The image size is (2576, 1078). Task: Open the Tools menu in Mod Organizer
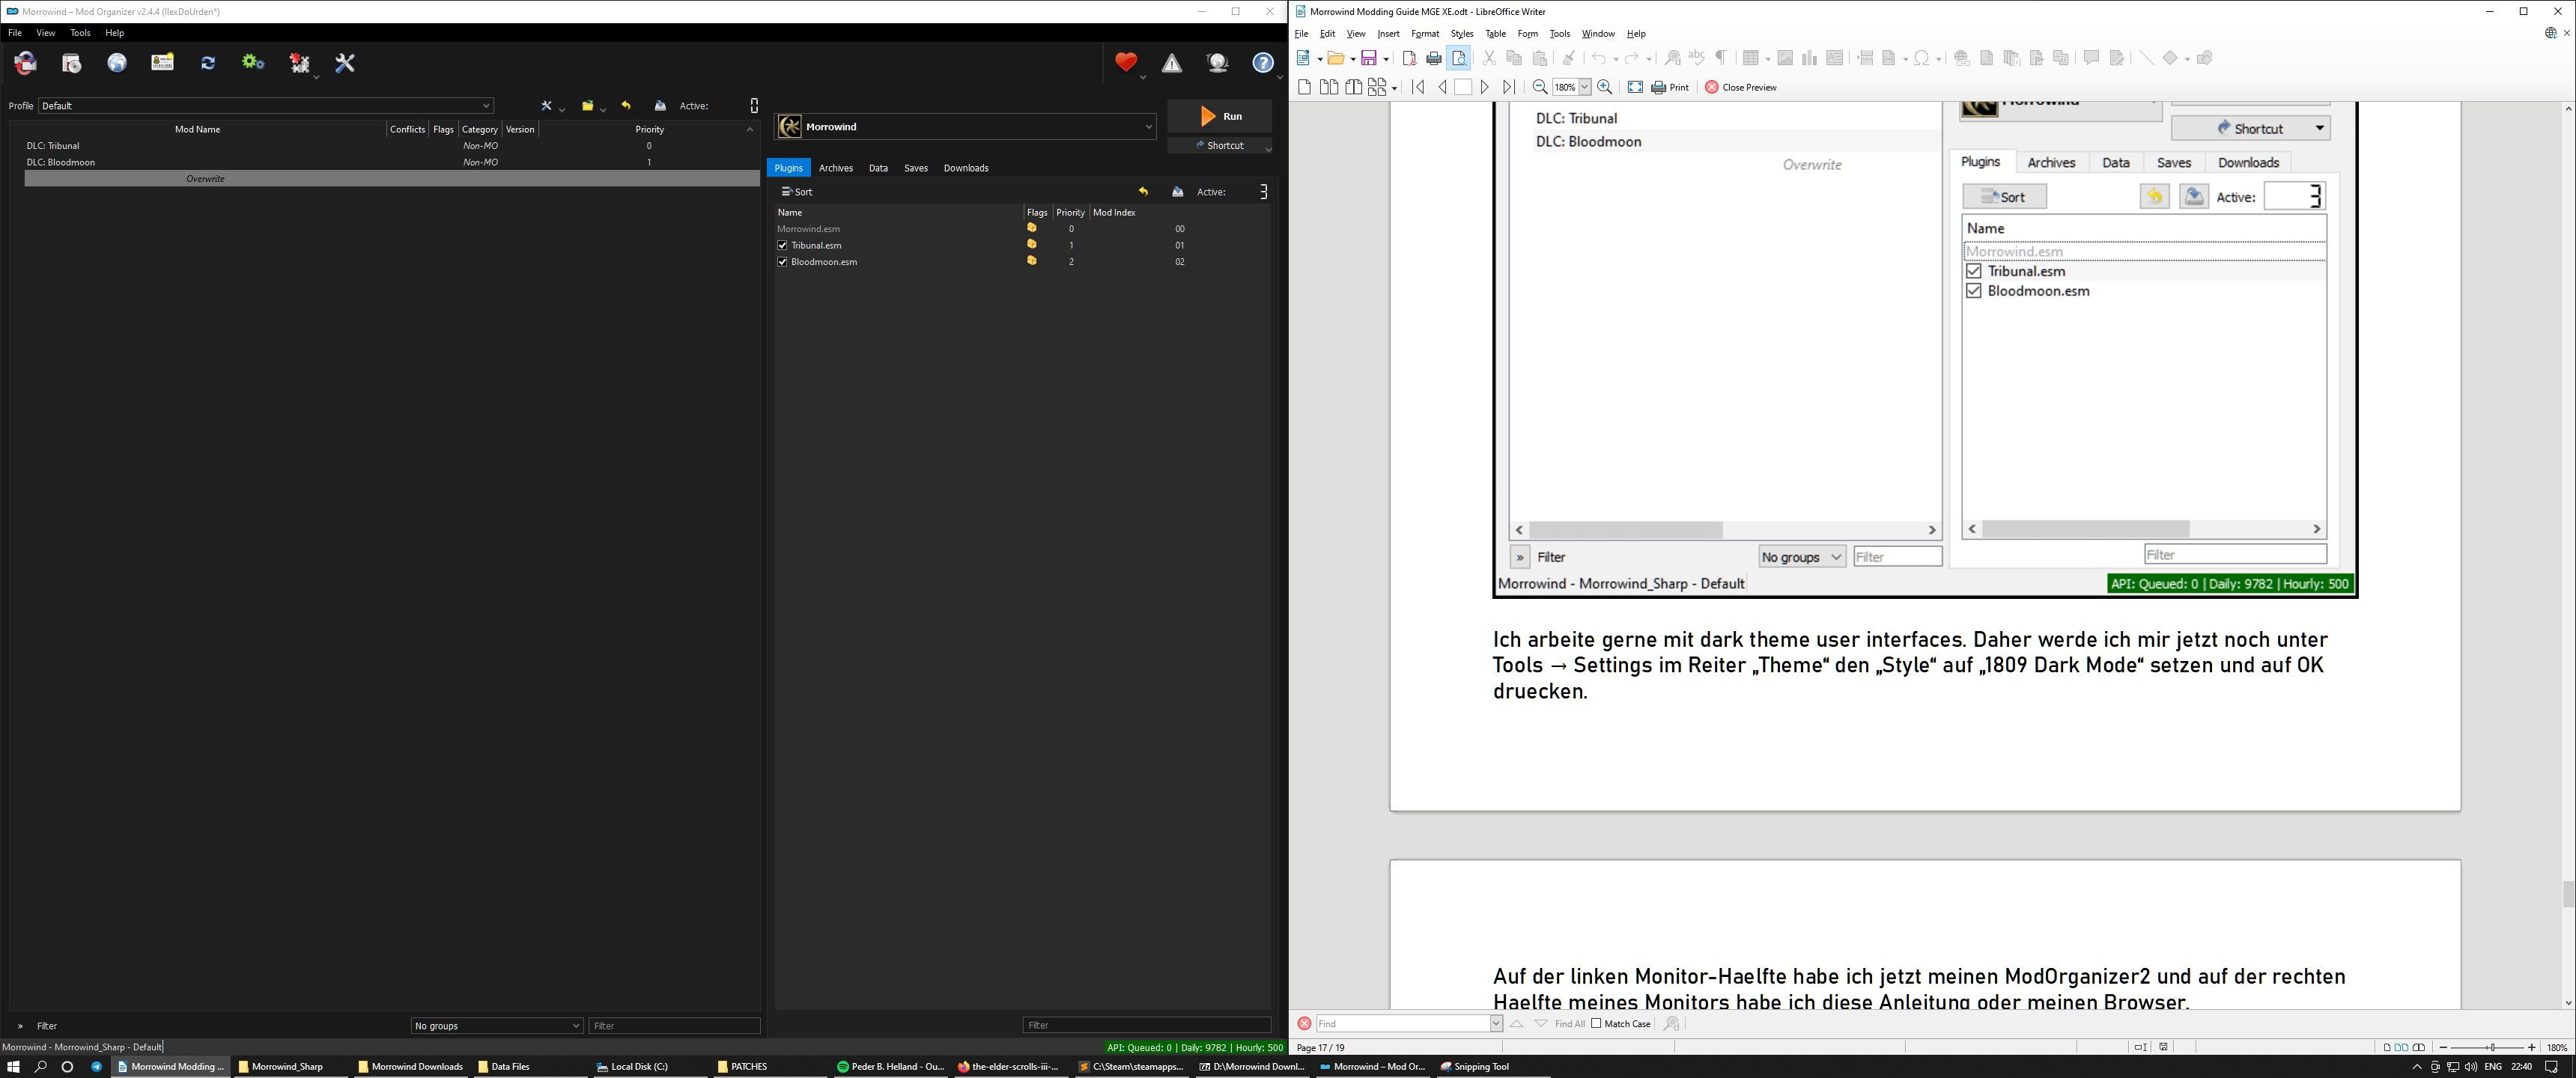[x=80, y=33]
